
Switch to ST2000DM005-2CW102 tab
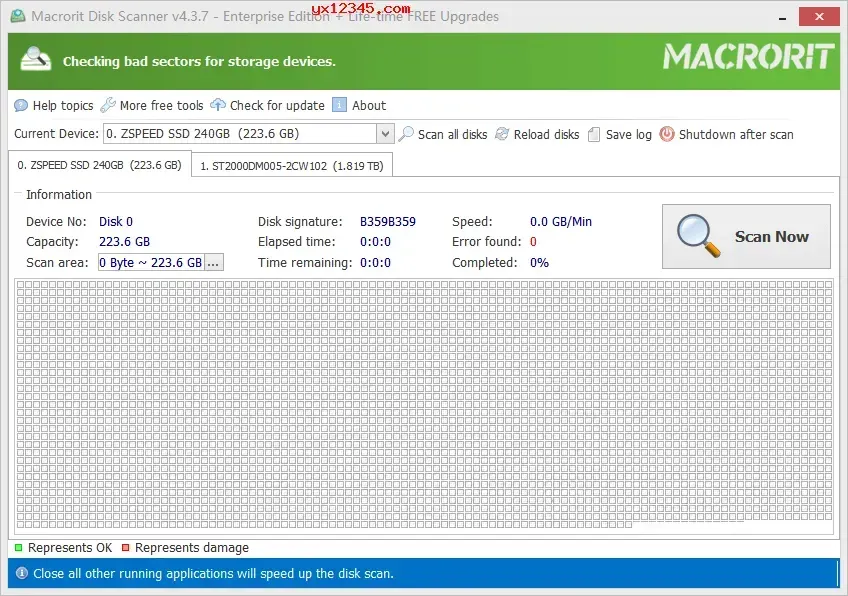pos(292,166)
